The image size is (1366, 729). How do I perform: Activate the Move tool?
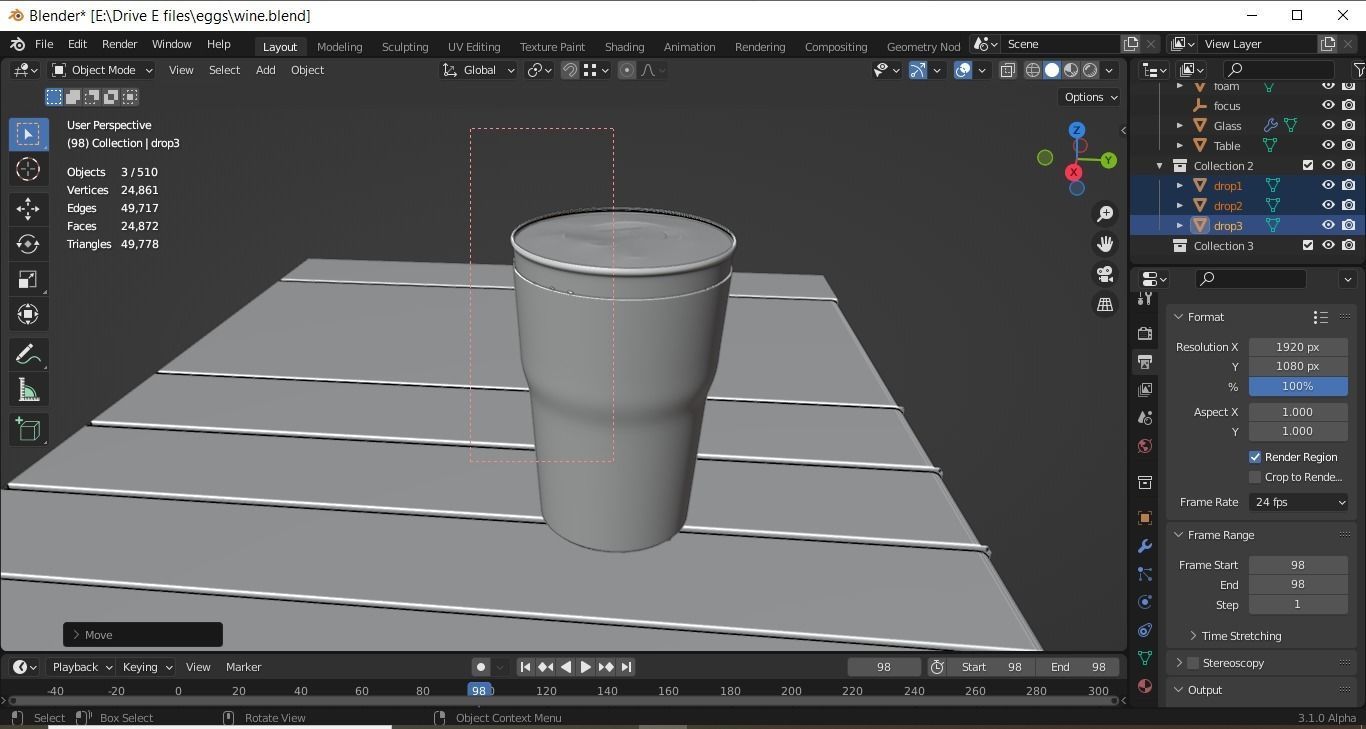pos(28,208)
